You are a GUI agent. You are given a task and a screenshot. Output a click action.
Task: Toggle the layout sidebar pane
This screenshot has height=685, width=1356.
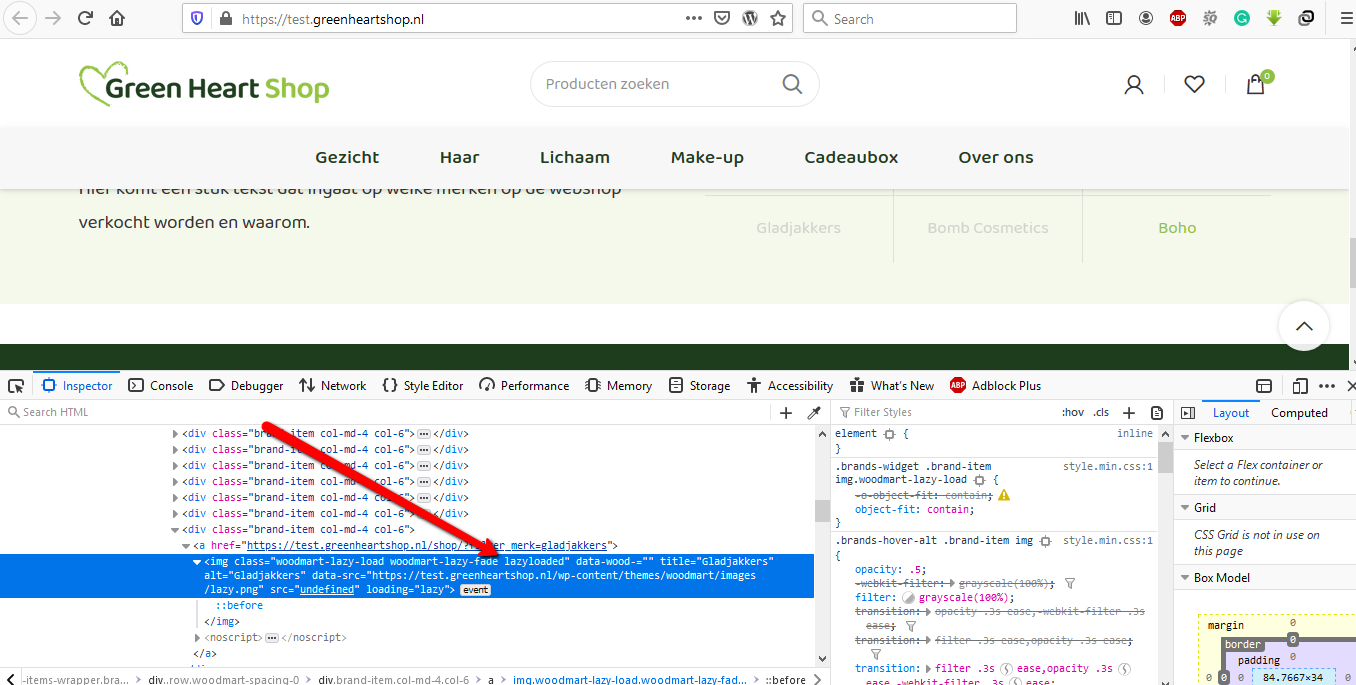coord(1188,413)
